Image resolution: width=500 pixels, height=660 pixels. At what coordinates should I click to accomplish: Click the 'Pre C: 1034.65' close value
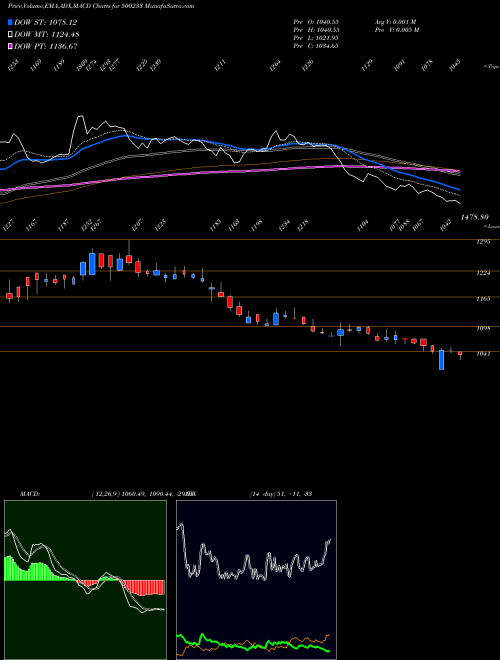pyautogui.click(x=316, y=46)
